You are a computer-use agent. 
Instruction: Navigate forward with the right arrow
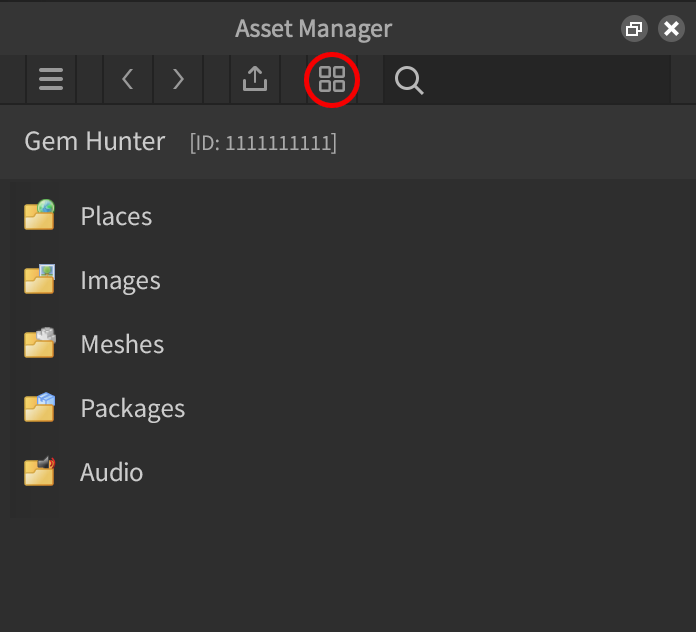pos(178,80)
